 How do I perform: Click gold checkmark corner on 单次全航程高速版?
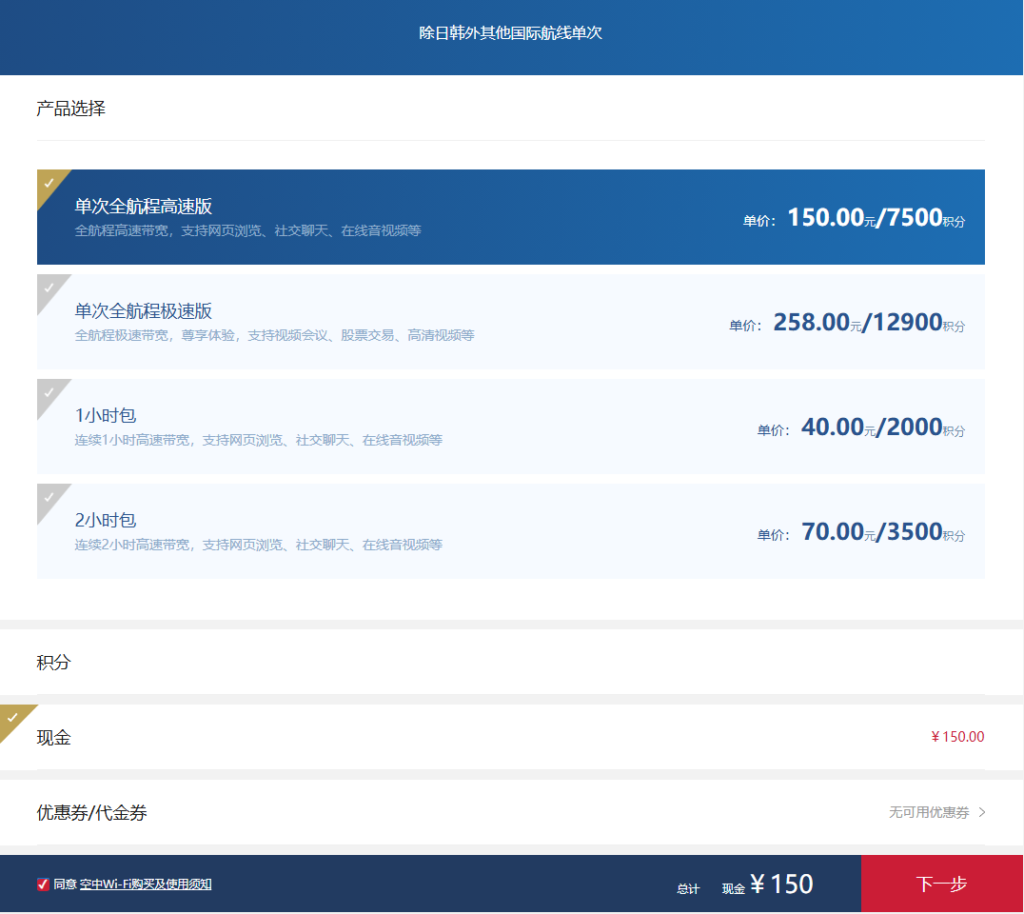[x=49, y=182]
